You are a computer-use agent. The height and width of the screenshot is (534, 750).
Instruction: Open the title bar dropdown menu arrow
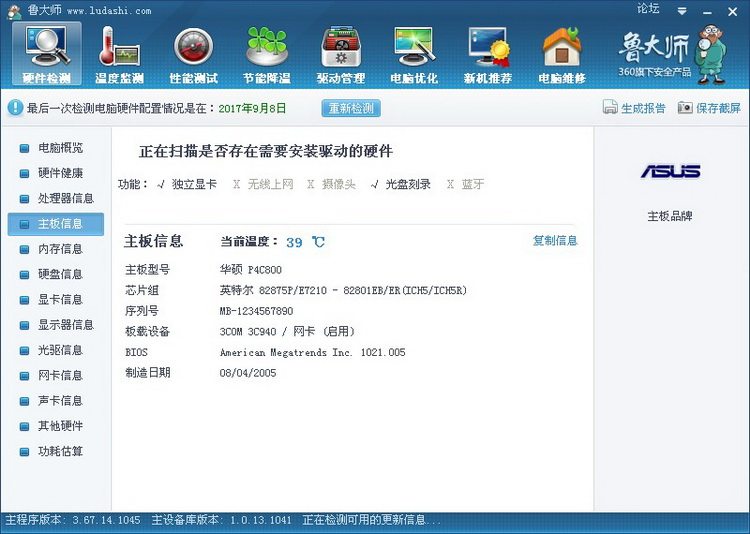pos(682,11)
